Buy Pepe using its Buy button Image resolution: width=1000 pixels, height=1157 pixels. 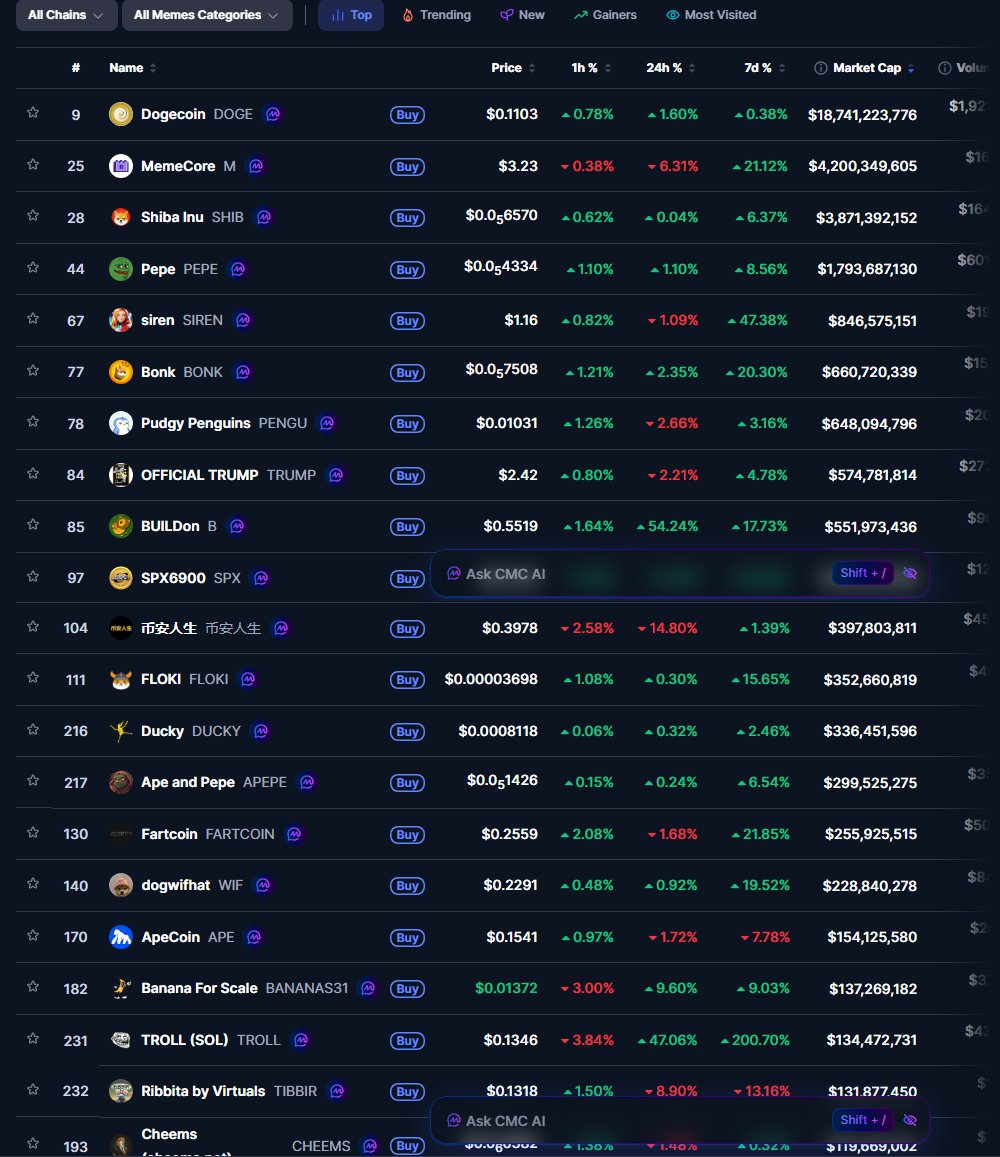tap(407, 269)
